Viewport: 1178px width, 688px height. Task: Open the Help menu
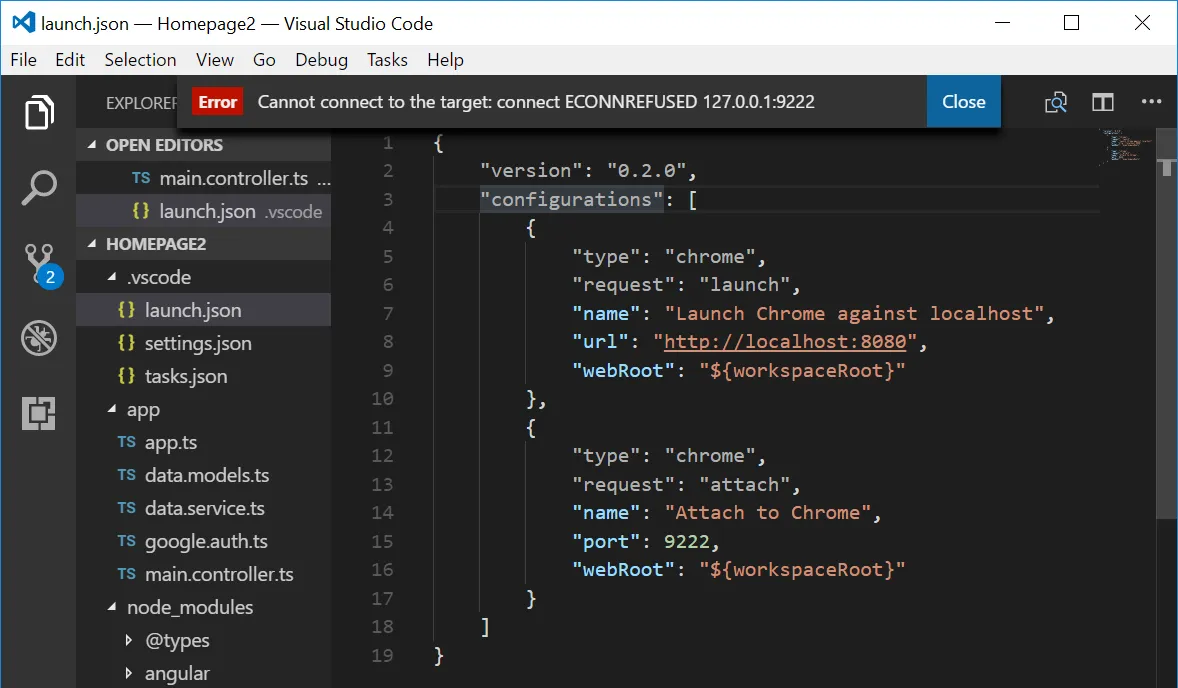[446, 60]
